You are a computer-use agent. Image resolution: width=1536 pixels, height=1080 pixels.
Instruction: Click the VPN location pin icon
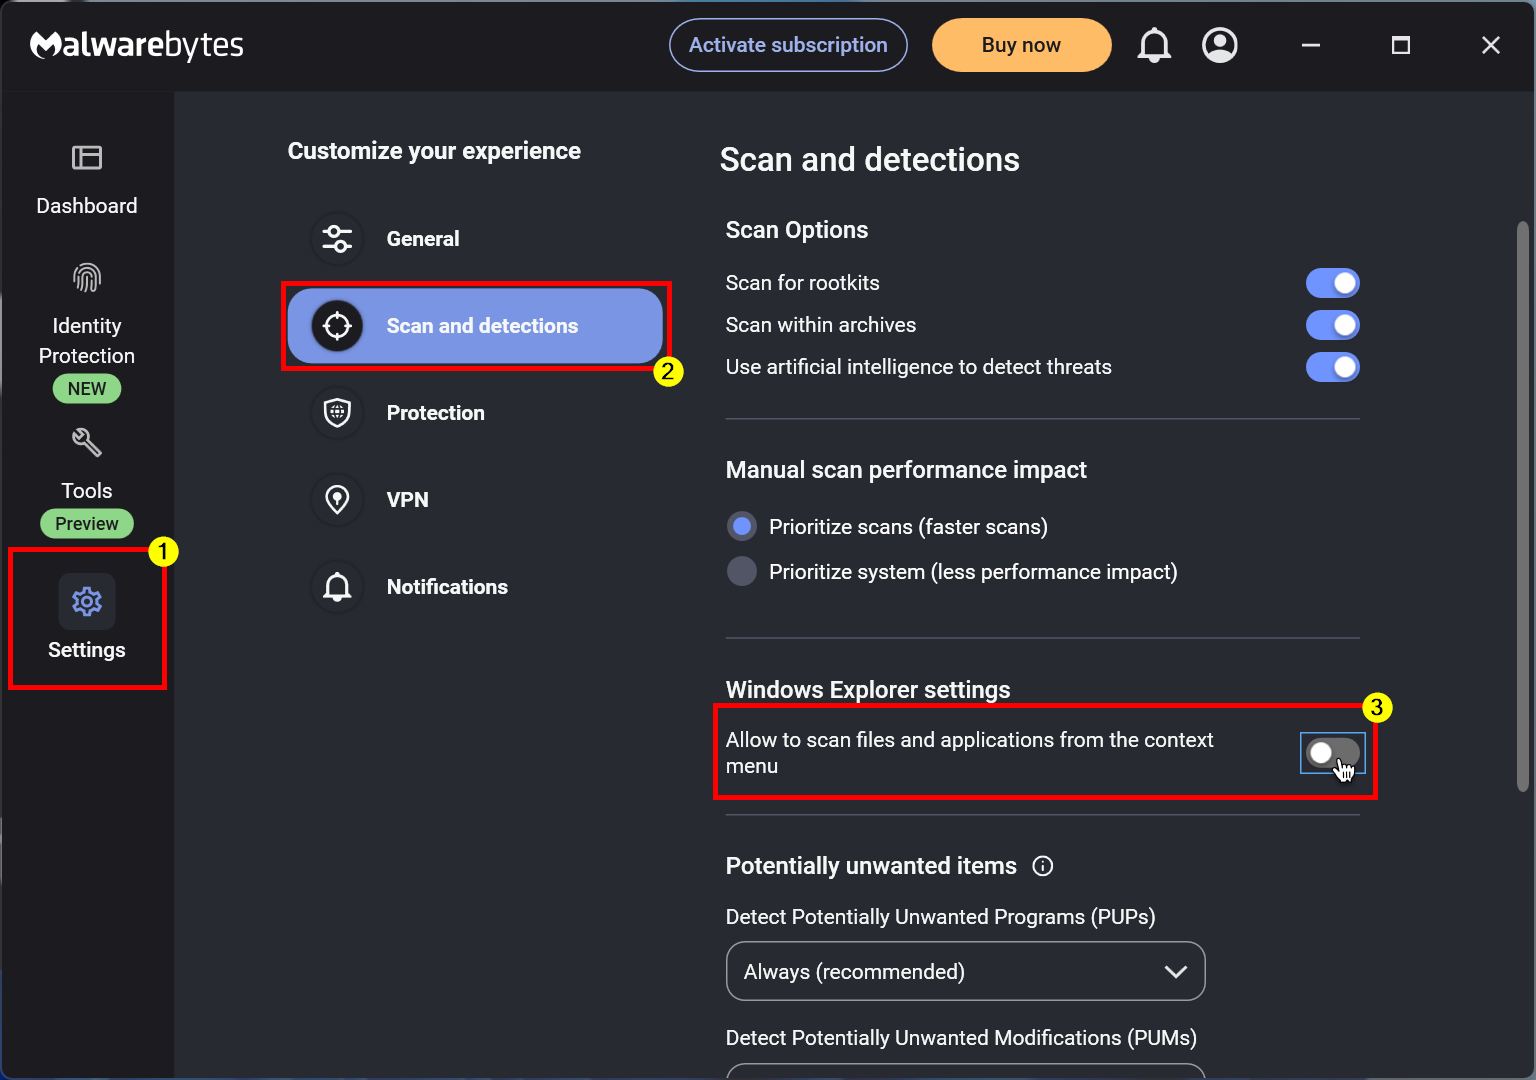[337, 499]
